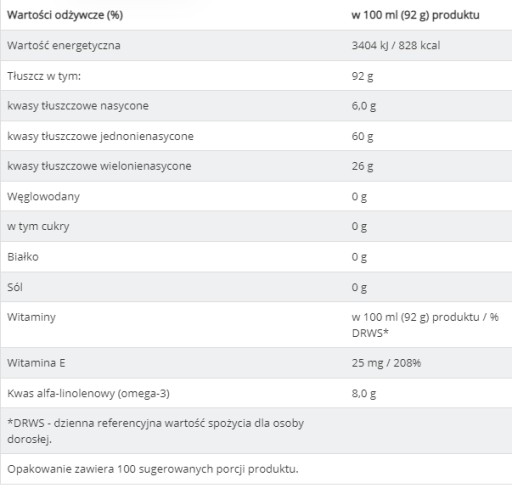Select the '6,0 g' saturated fat value
Image resolution: width=512 pixels, height=488 pixels.
coord(364,106)
